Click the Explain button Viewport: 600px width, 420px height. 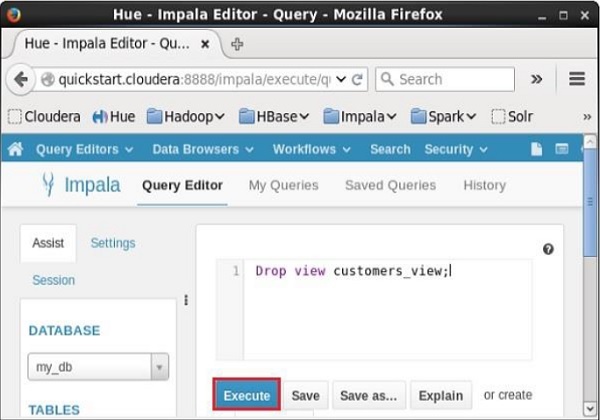coord(440,396)
